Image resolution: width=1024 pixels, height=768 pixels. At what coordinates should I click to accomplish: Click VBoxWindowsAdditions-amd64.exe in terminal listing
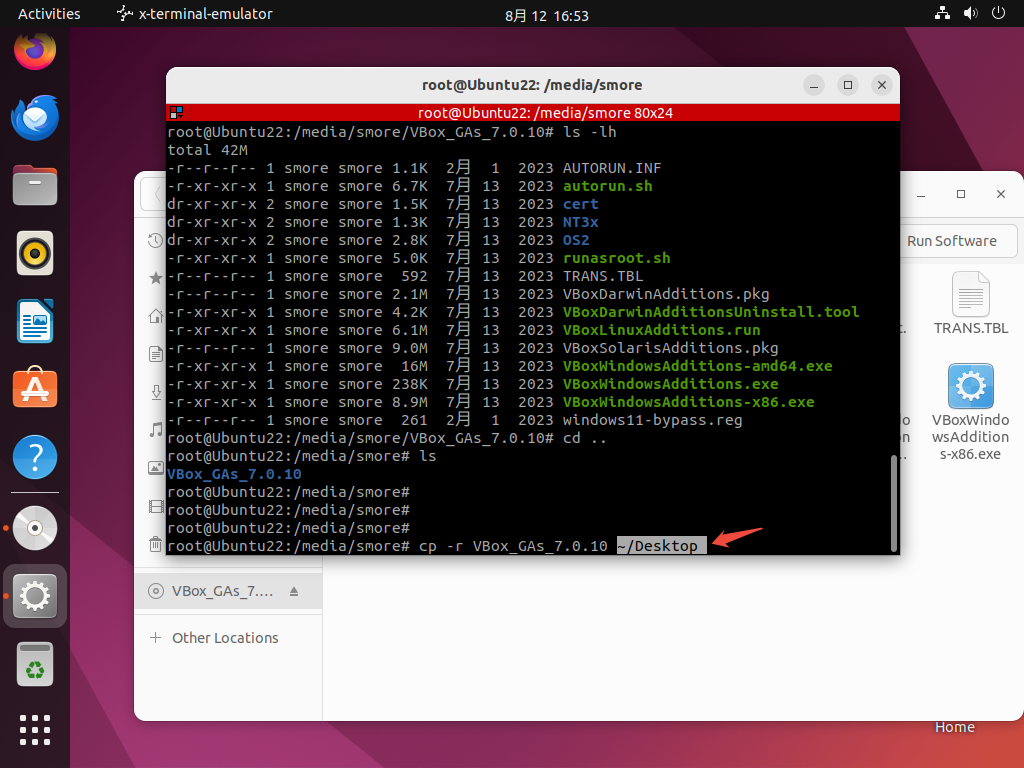coord(697,366)
